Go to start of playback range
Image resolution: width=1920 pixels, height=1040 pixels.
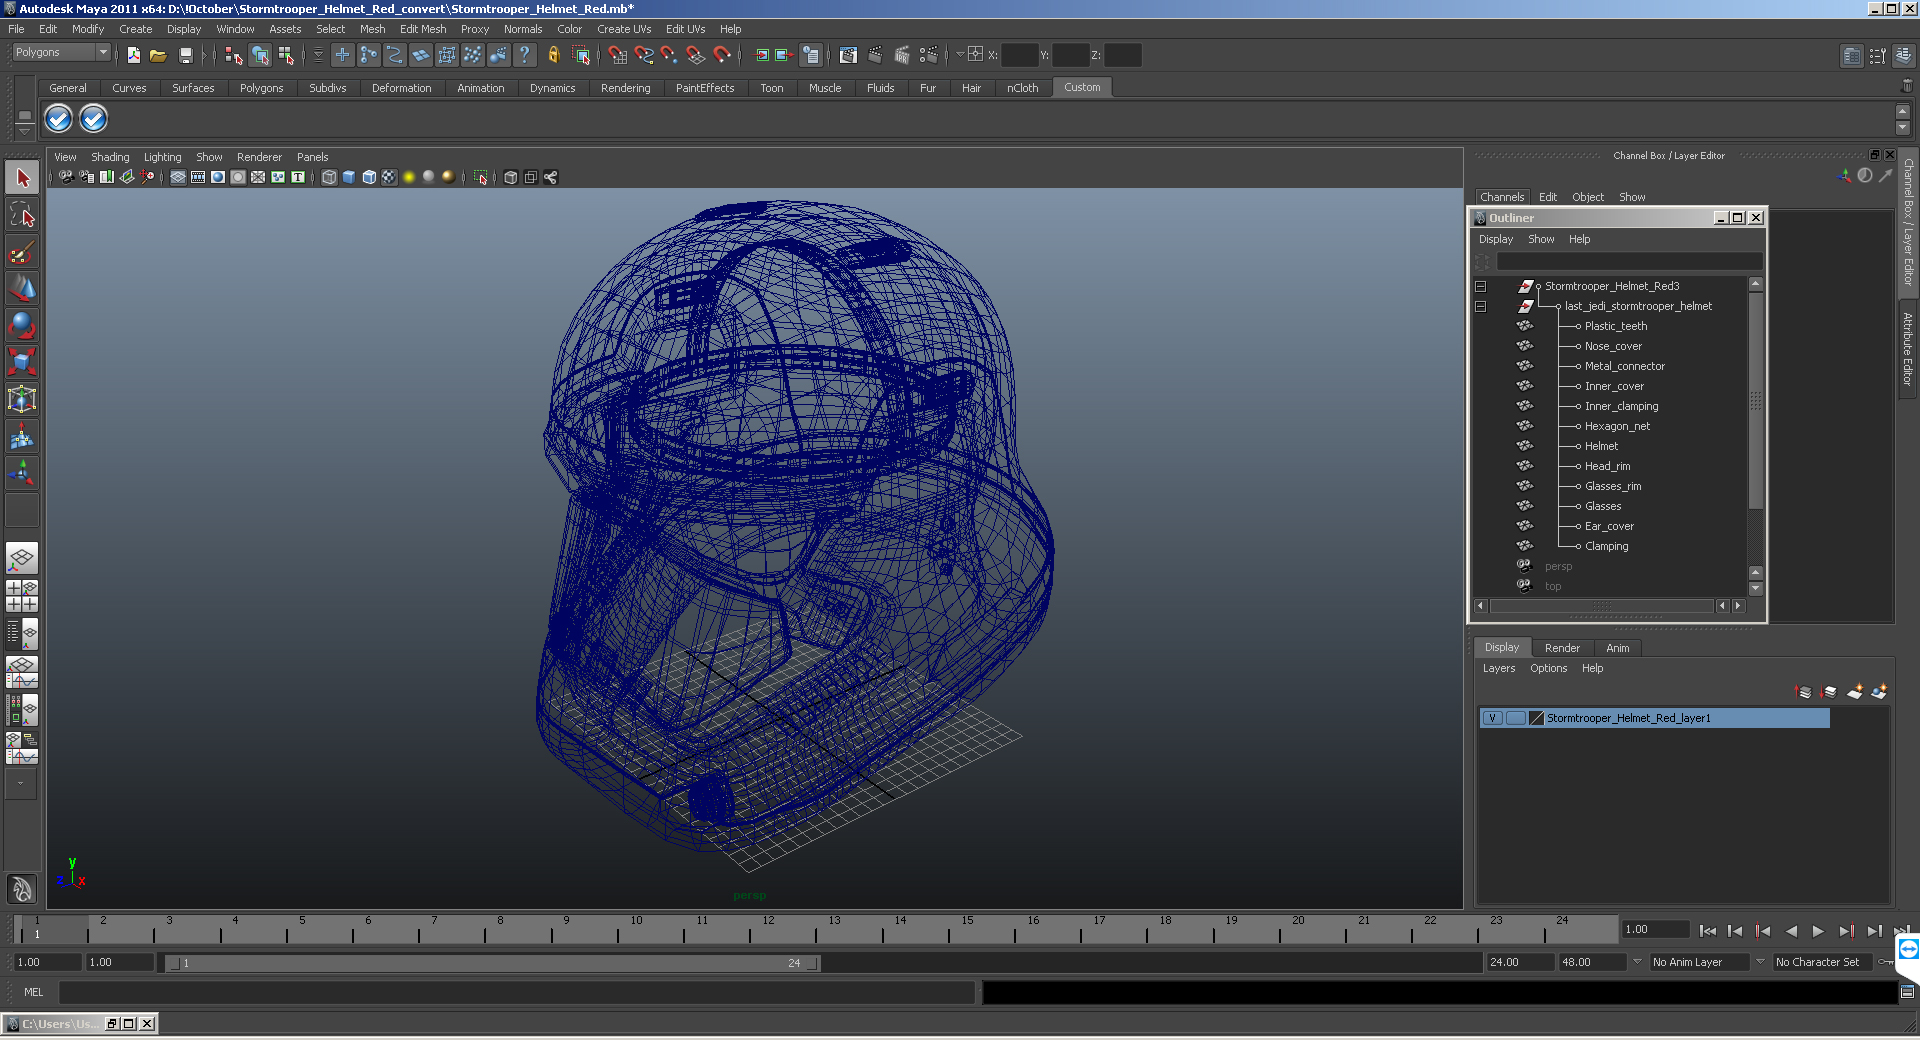pyautogui.click(x=1707, y=931)
